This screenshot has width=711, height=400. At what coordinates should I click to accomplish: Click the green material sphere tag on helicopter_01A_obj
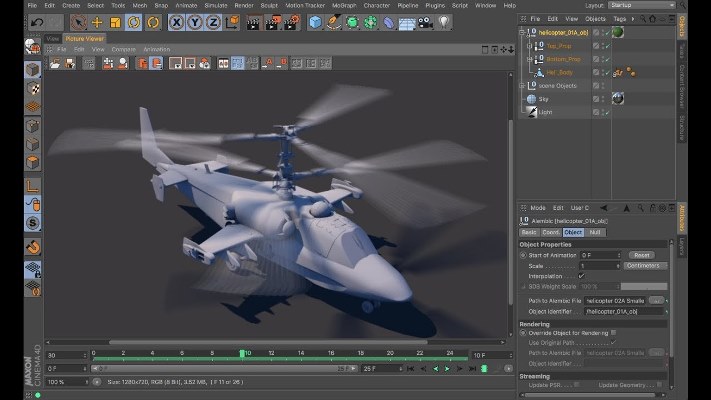618,32
